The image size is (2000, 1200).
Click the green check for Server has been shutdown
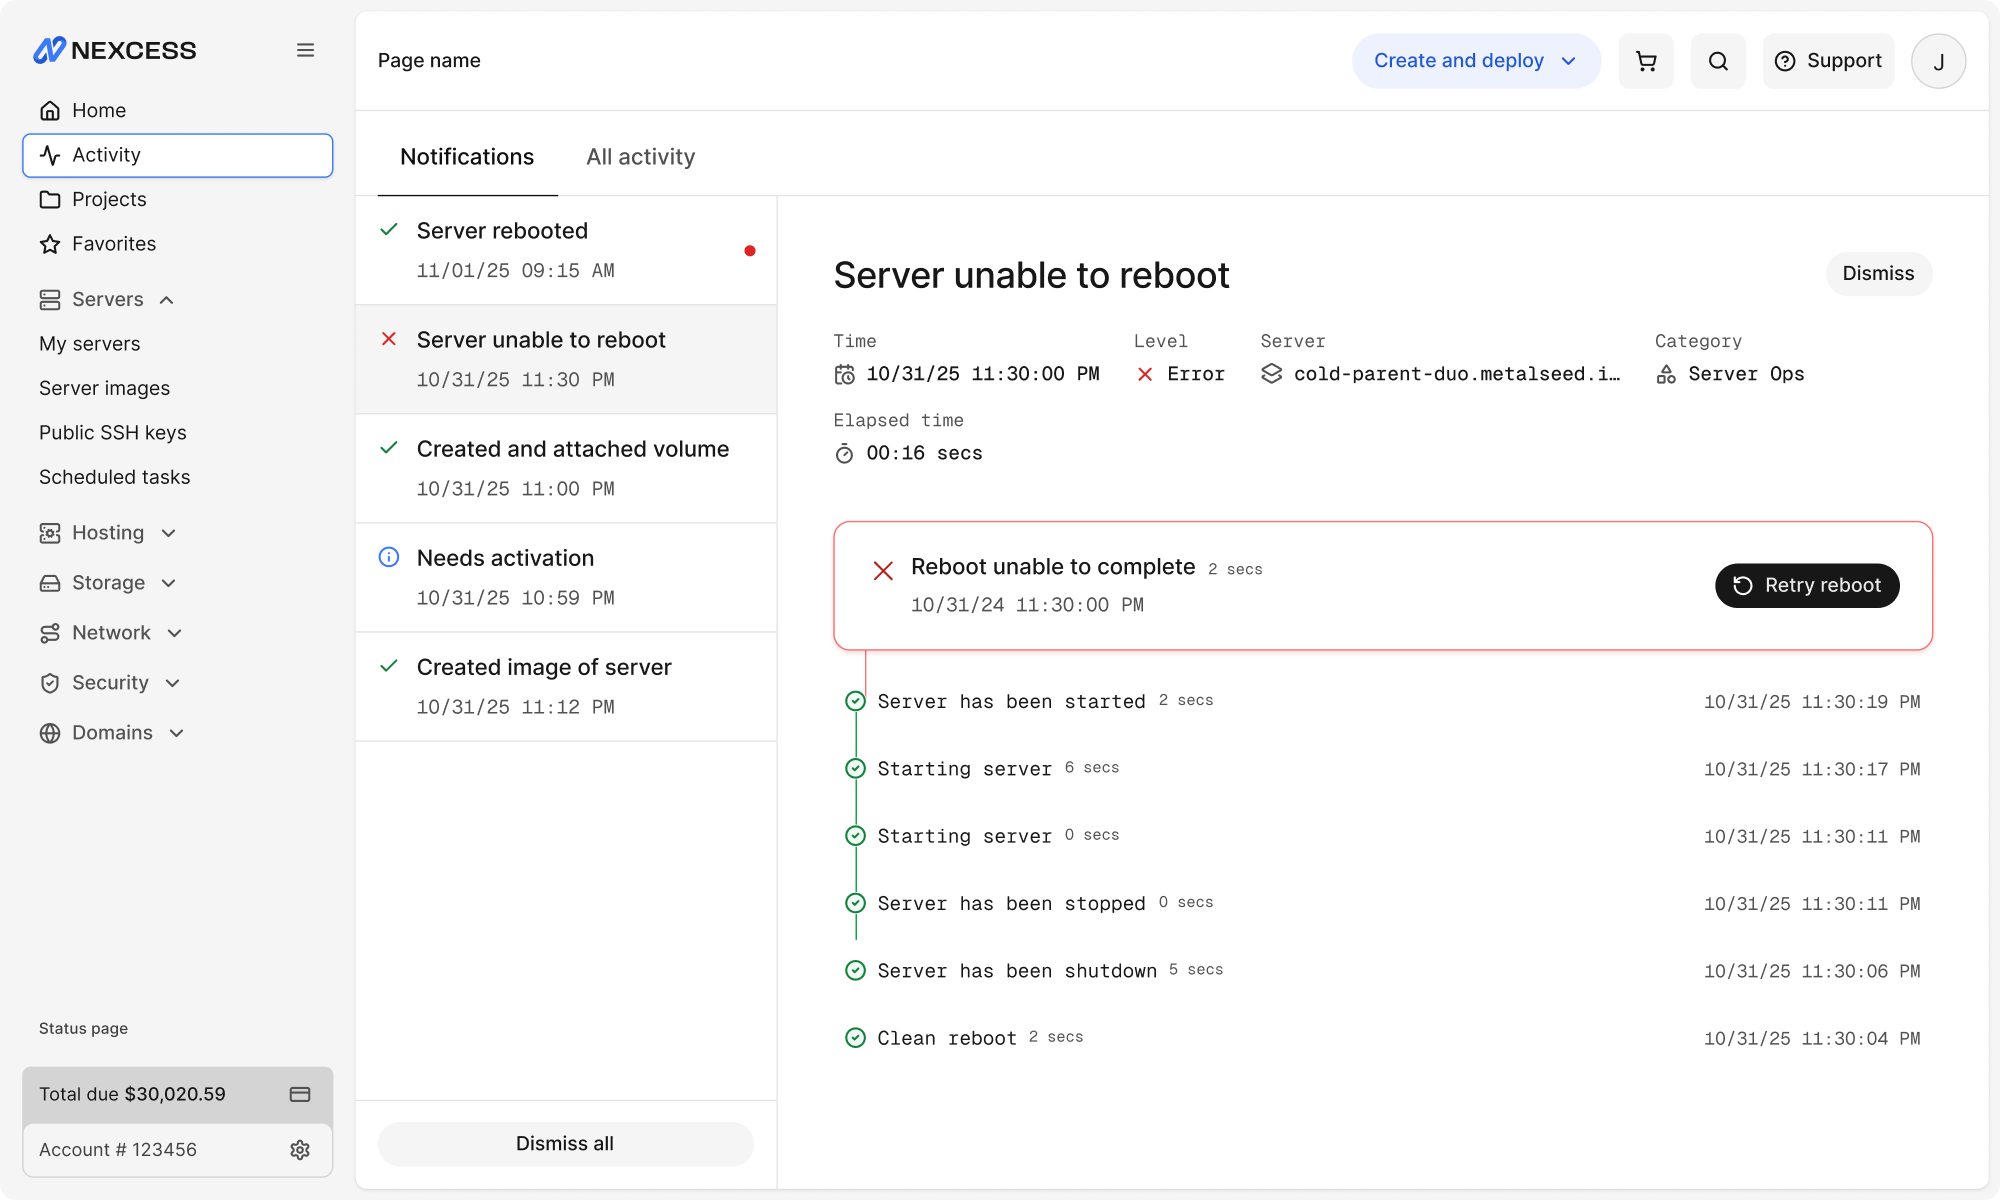click(855, 970)
